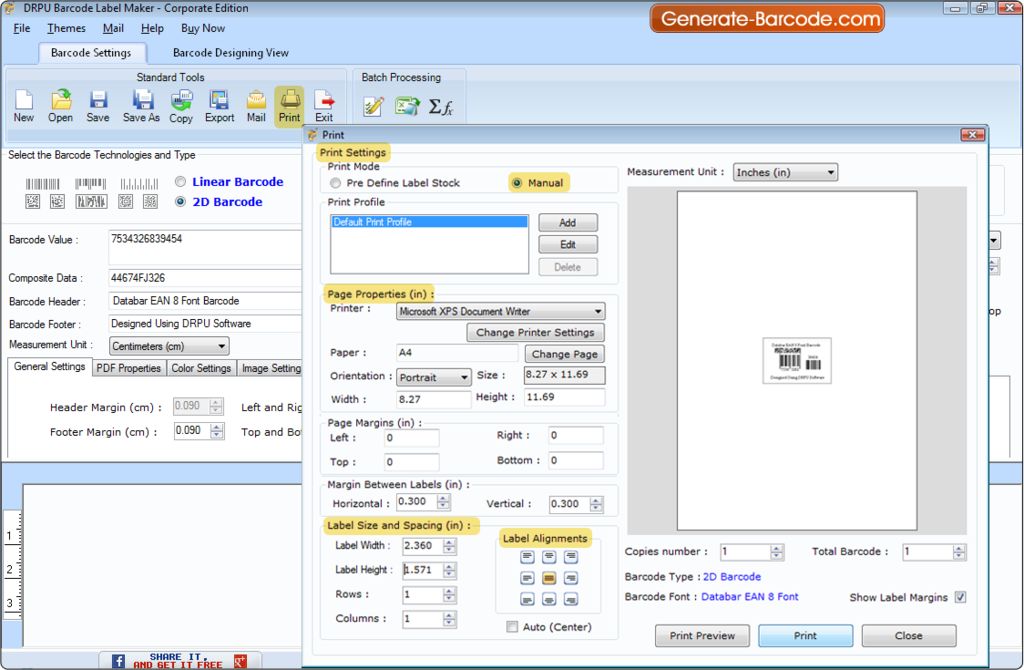Align label to bottom right

(x=571, y=599)
